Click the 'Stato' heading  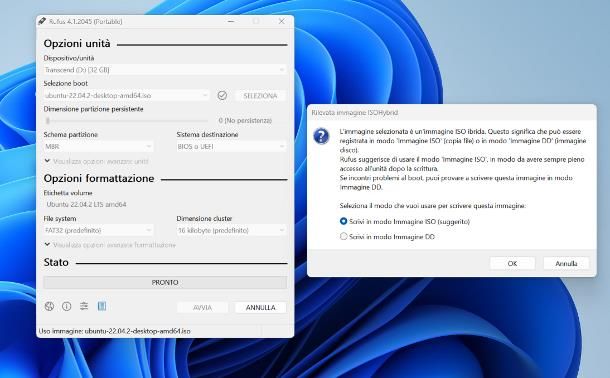coord(56,262)
